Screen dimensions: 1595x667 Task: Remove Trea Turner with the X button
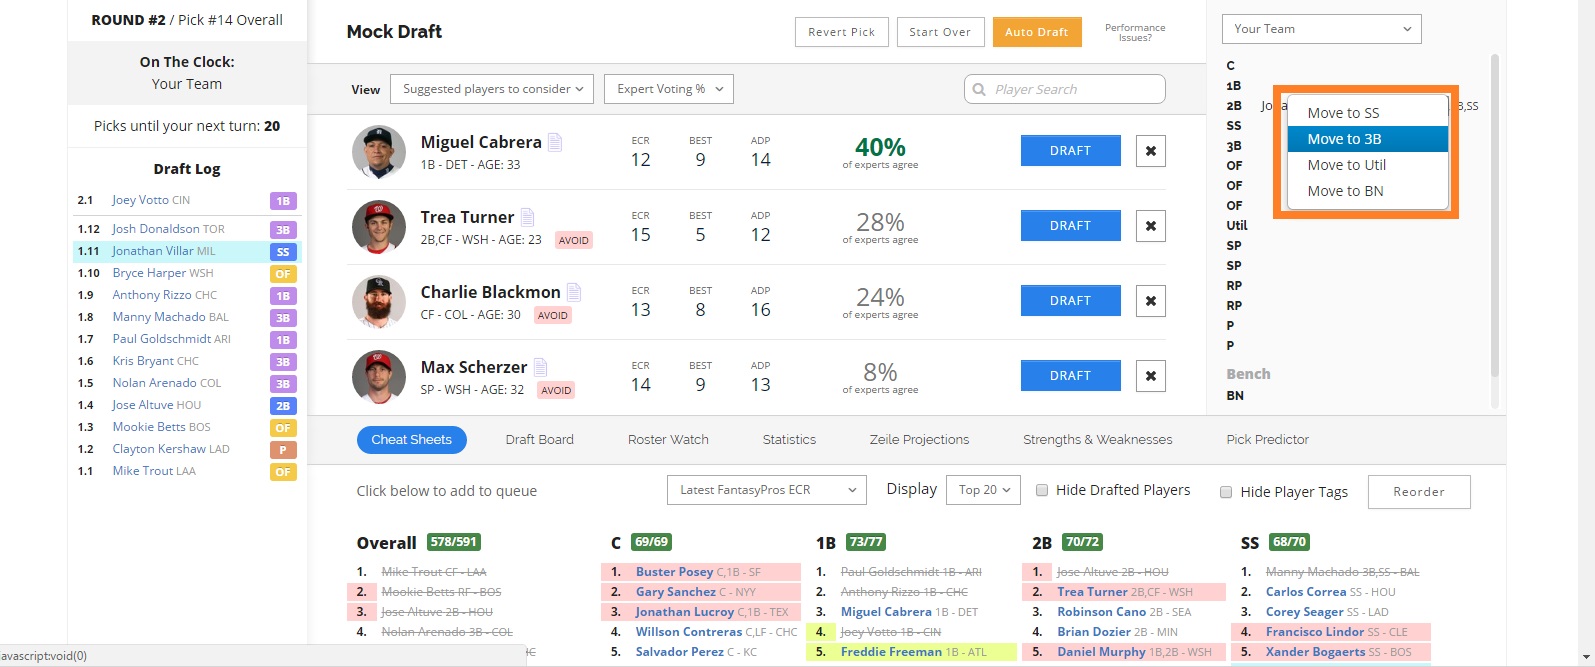pos(1151,226)
